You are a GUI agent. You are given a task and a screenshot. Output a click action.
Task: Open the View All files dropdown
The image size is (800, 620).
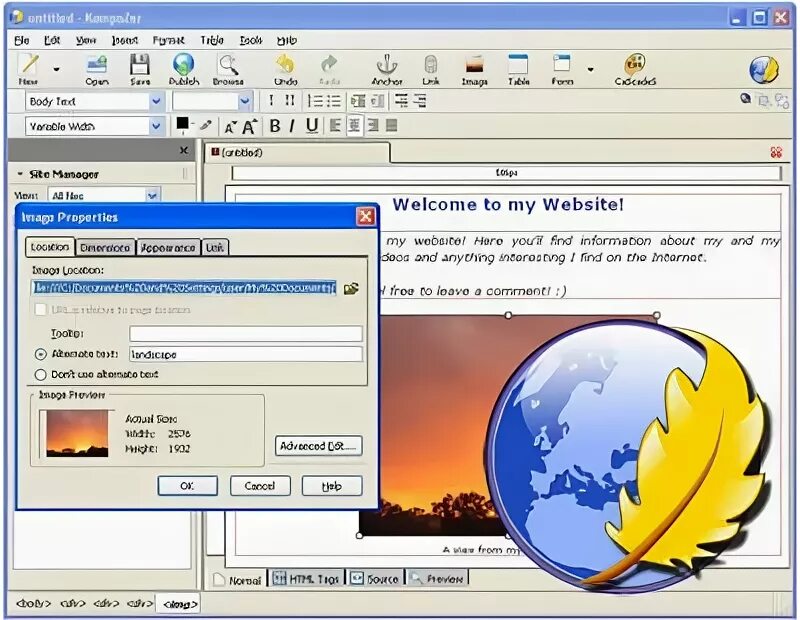[105, 195]
